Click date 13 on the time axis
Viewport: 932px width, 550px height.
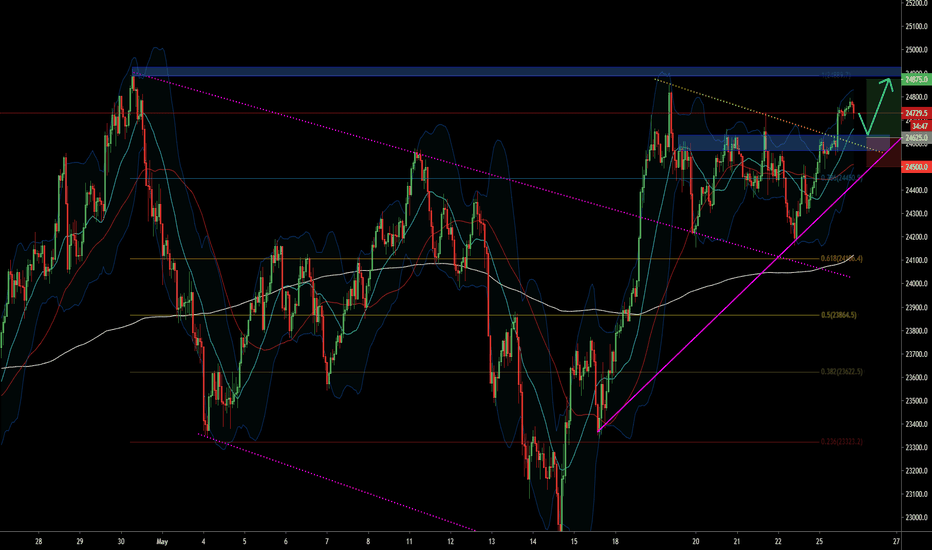click(492, 542)
